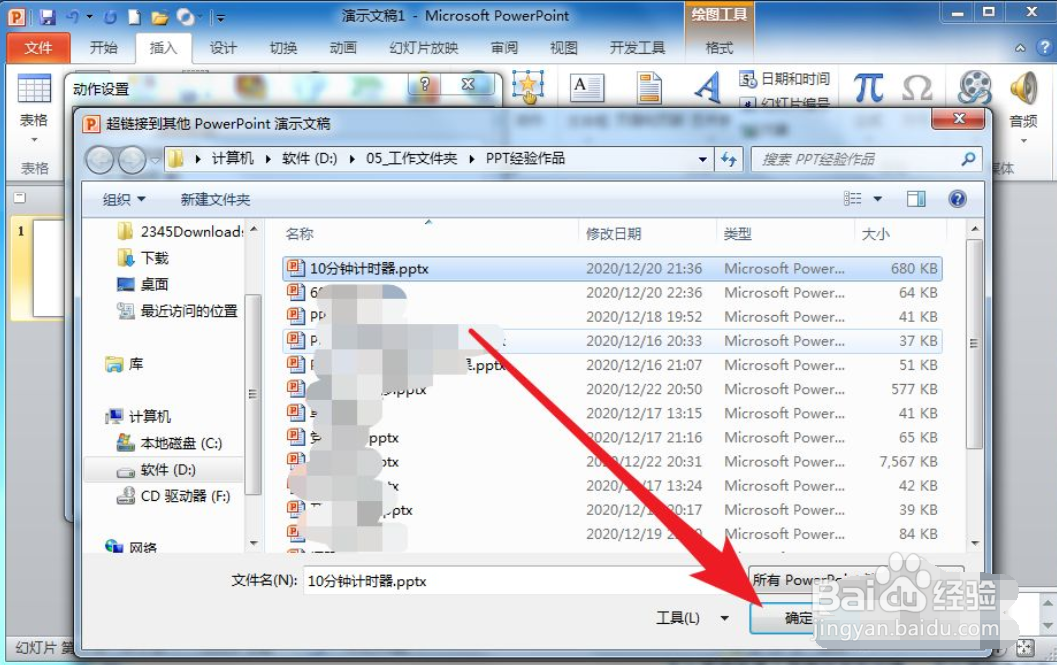Click the action star icon in ribbon
The width and height of the screenshot is (1057, 665).
[528, 88]
